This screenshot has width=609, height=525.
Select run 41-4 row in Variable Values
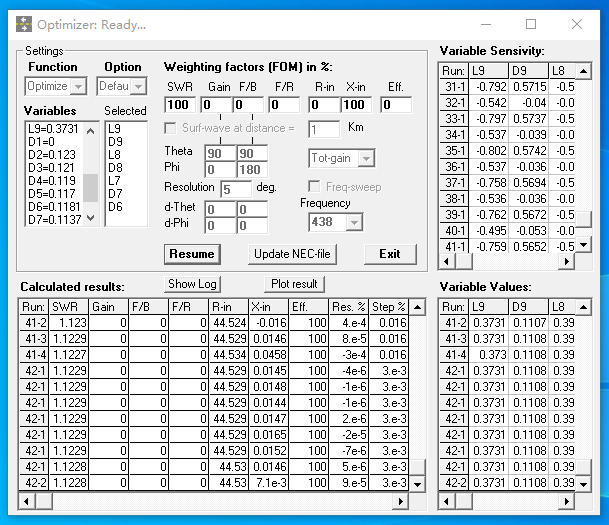507,355
